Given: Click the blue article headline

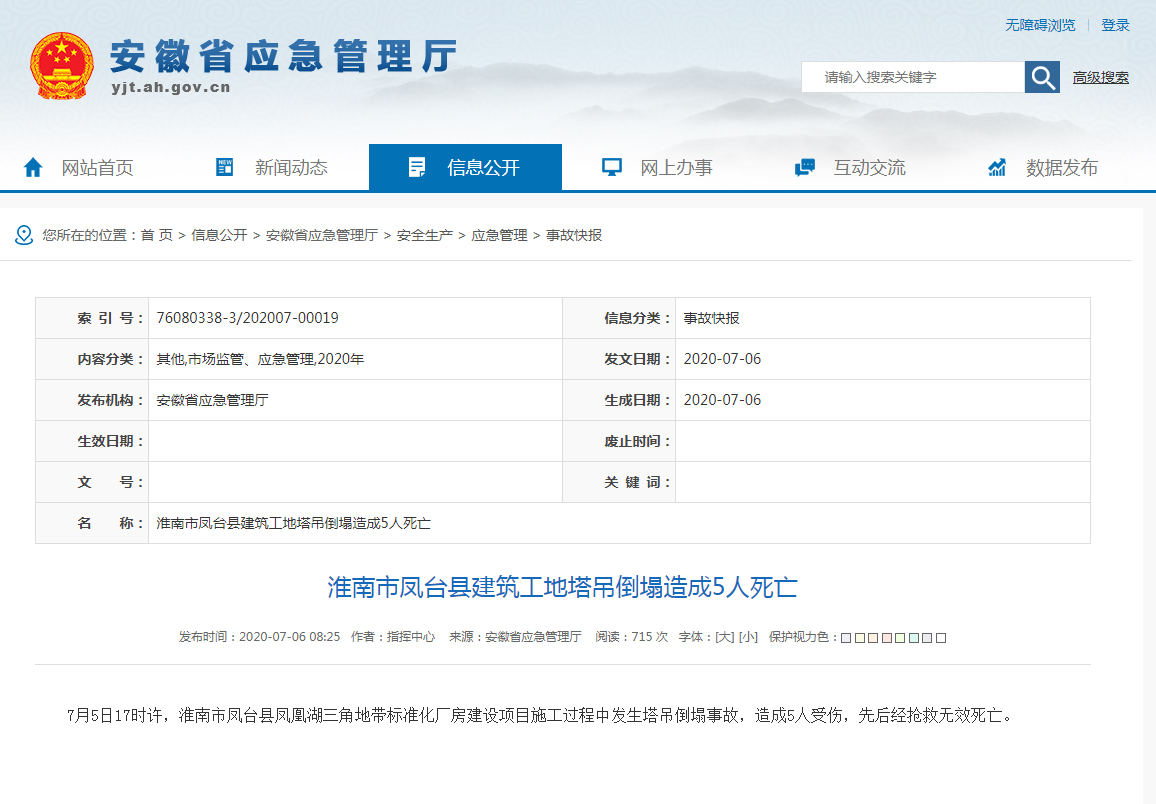Looking at the screenshot, I should 563,587.
